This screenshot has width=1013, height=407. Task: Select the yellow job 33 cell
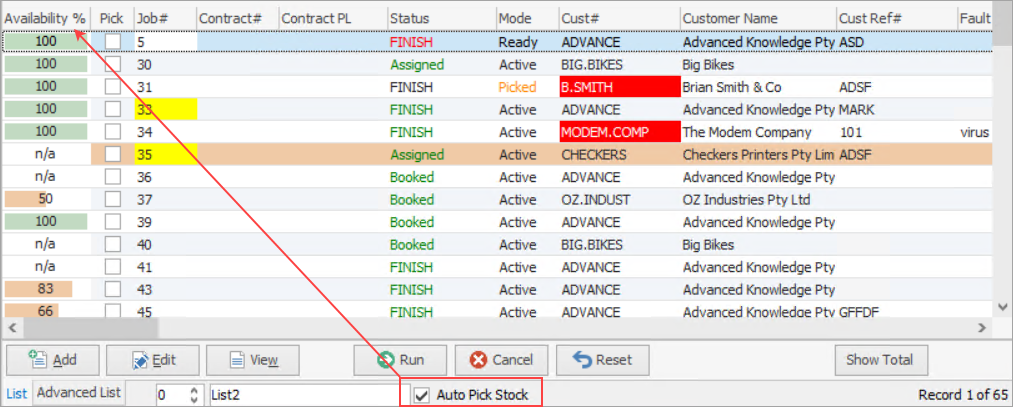pyautogui.click(x=165, y=110)
